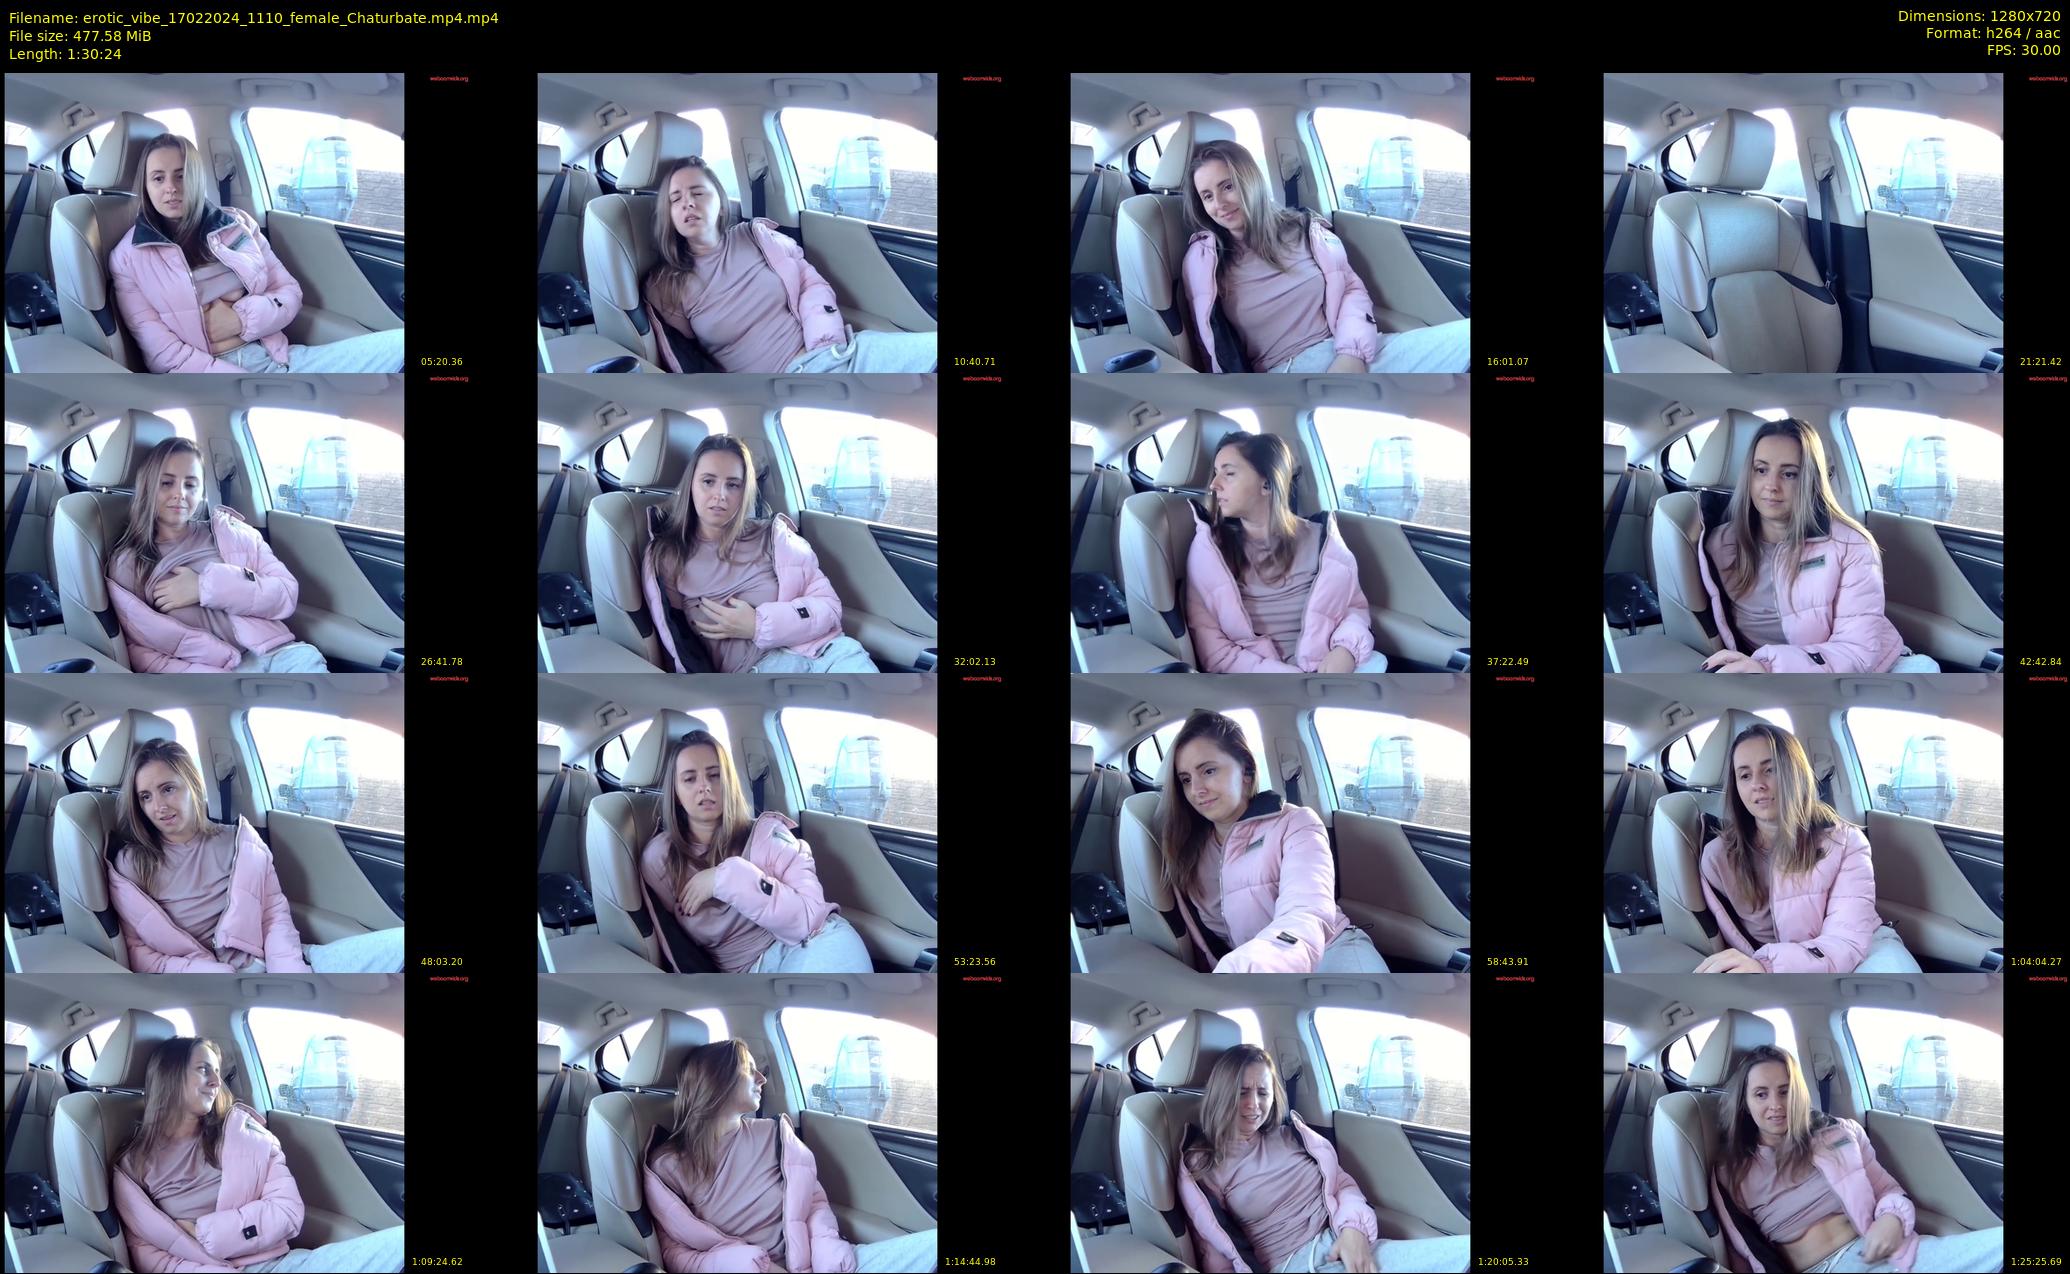Click the 05:20.36 timestamp label
2070x1274 pixels.
pos(442,362)
